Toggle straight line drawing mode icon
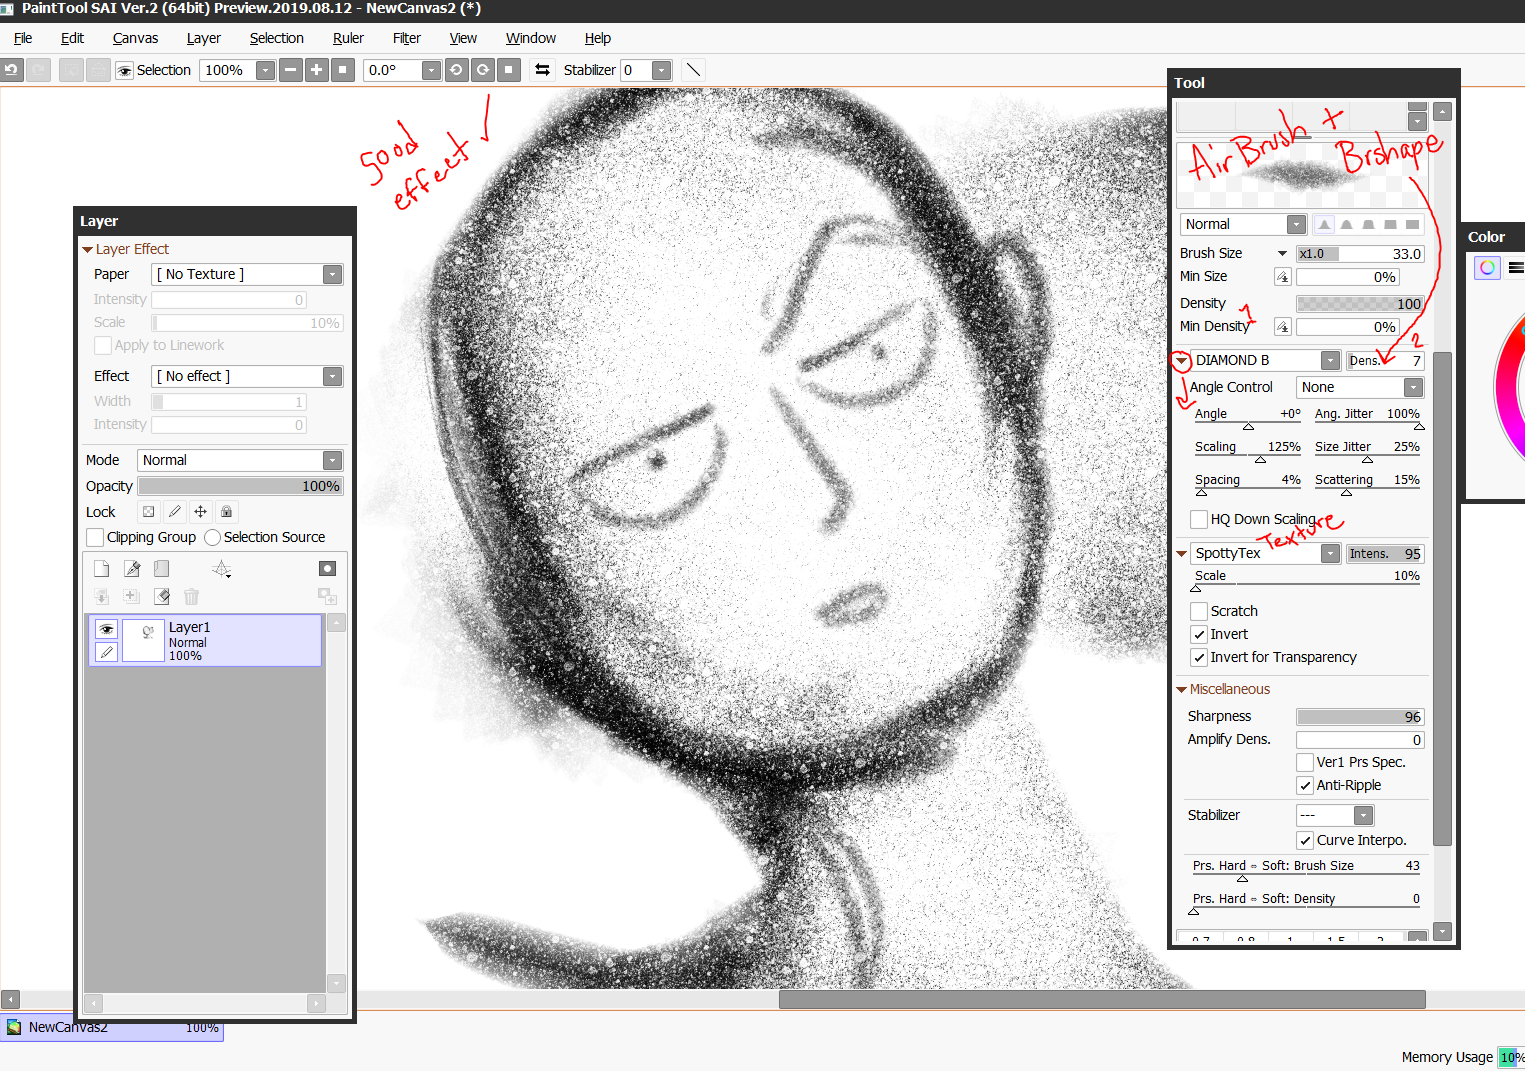 click(x=693, y=70)
